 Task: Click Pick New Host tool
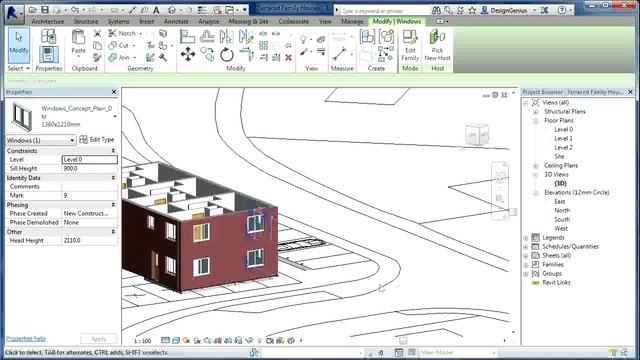437,45
